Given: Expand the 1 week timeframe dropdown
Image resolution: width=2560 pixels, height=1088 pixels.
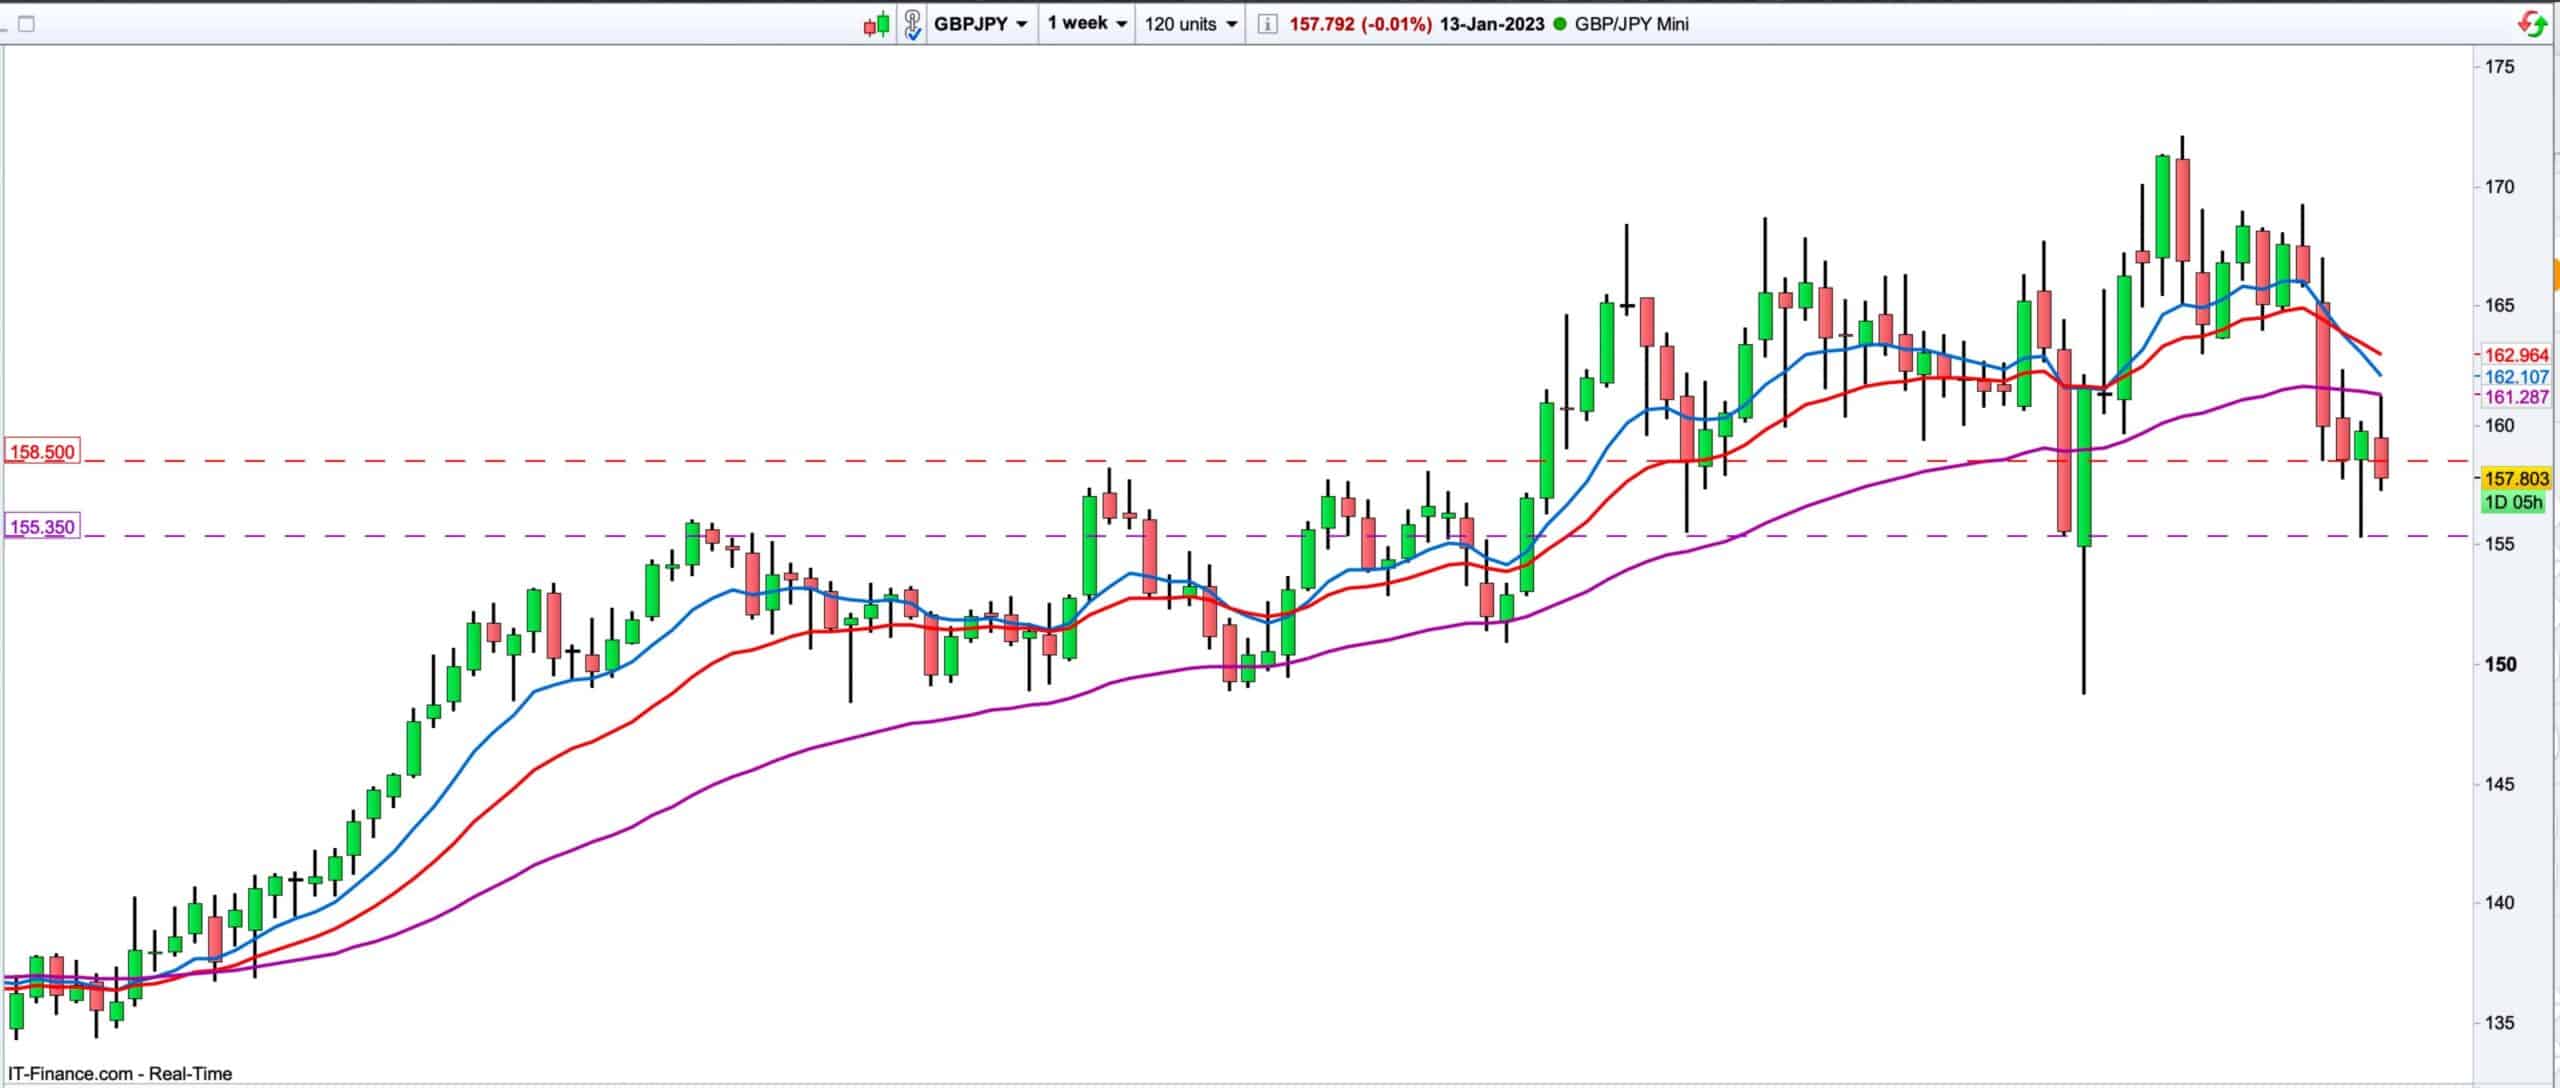Looking at the screenshot, I should pyautogui.click(x=1087, y=23).
